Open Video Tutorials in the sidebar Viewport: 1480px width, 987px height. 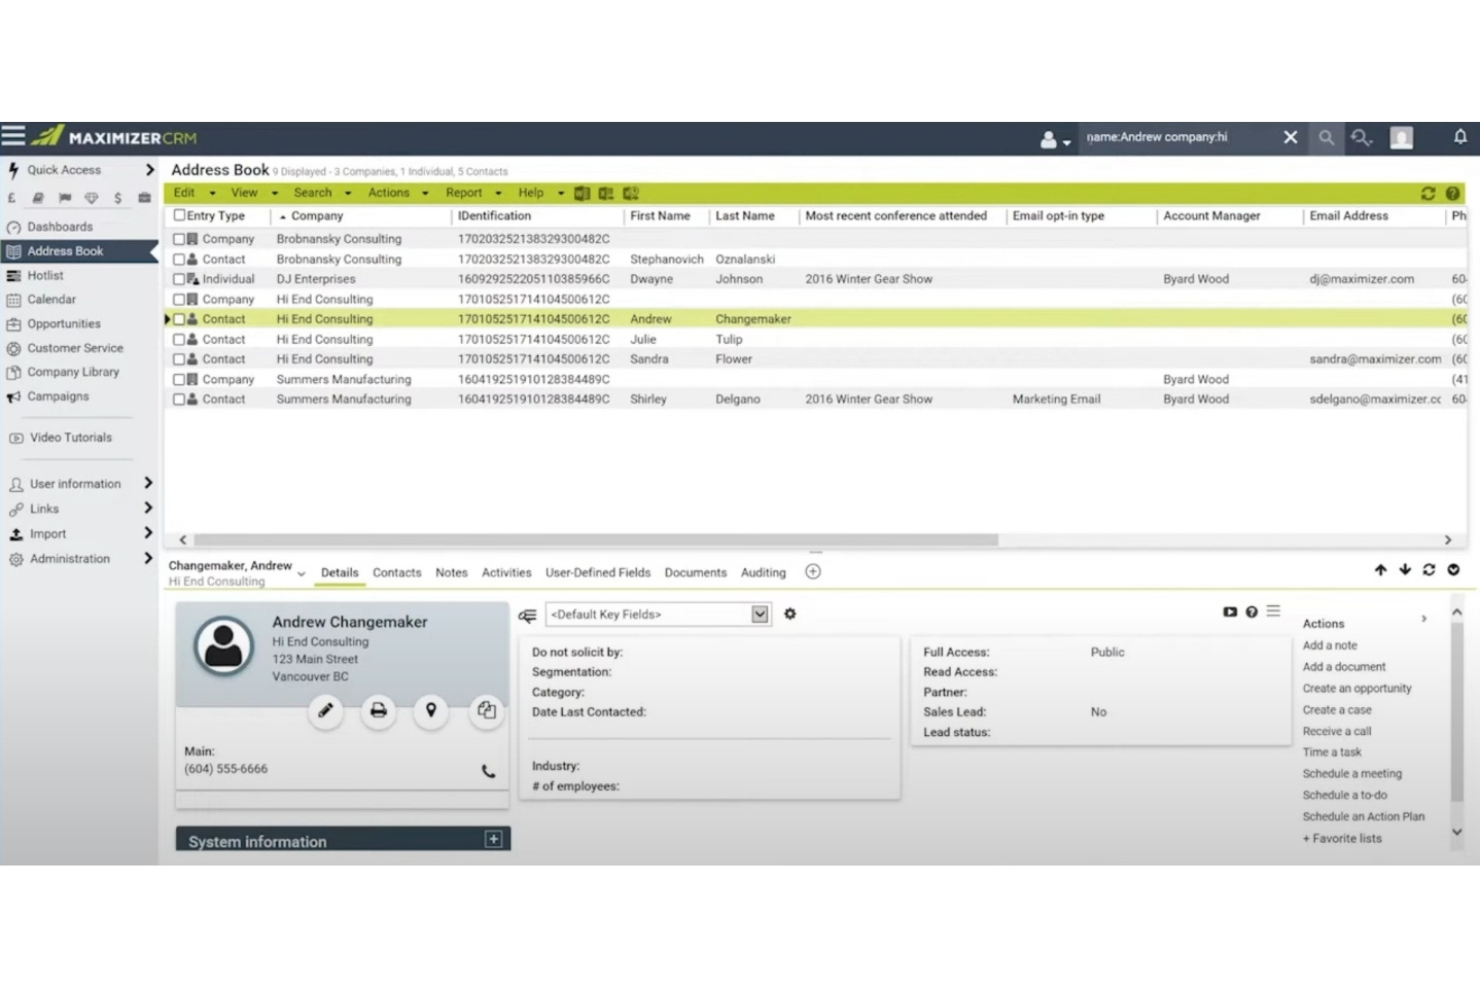(70, 437)
